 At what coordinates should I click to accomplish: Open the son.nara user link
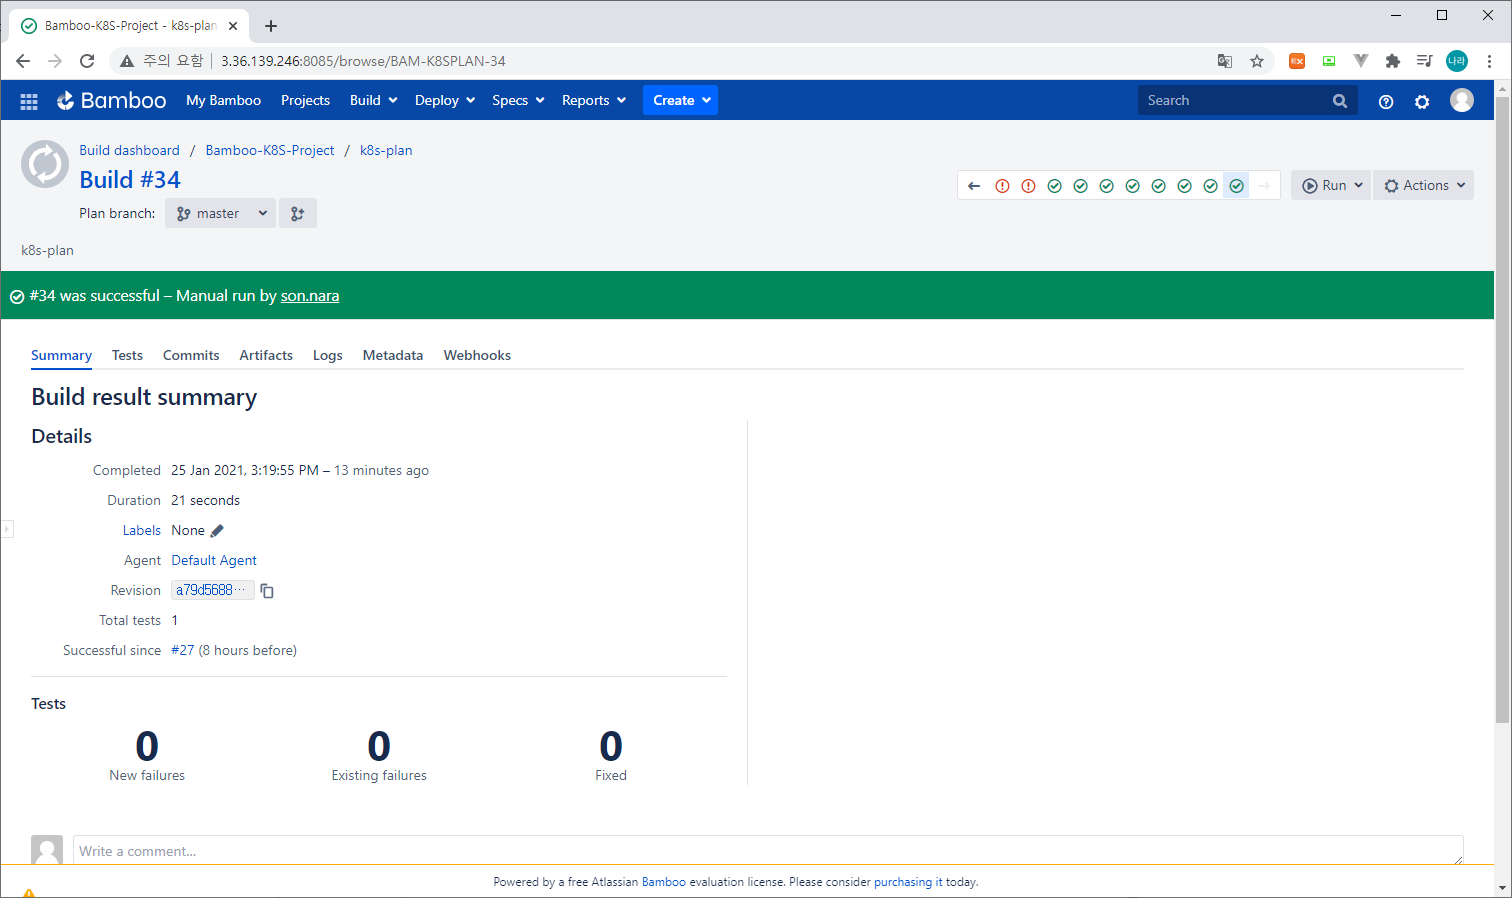tap(310, 296)
